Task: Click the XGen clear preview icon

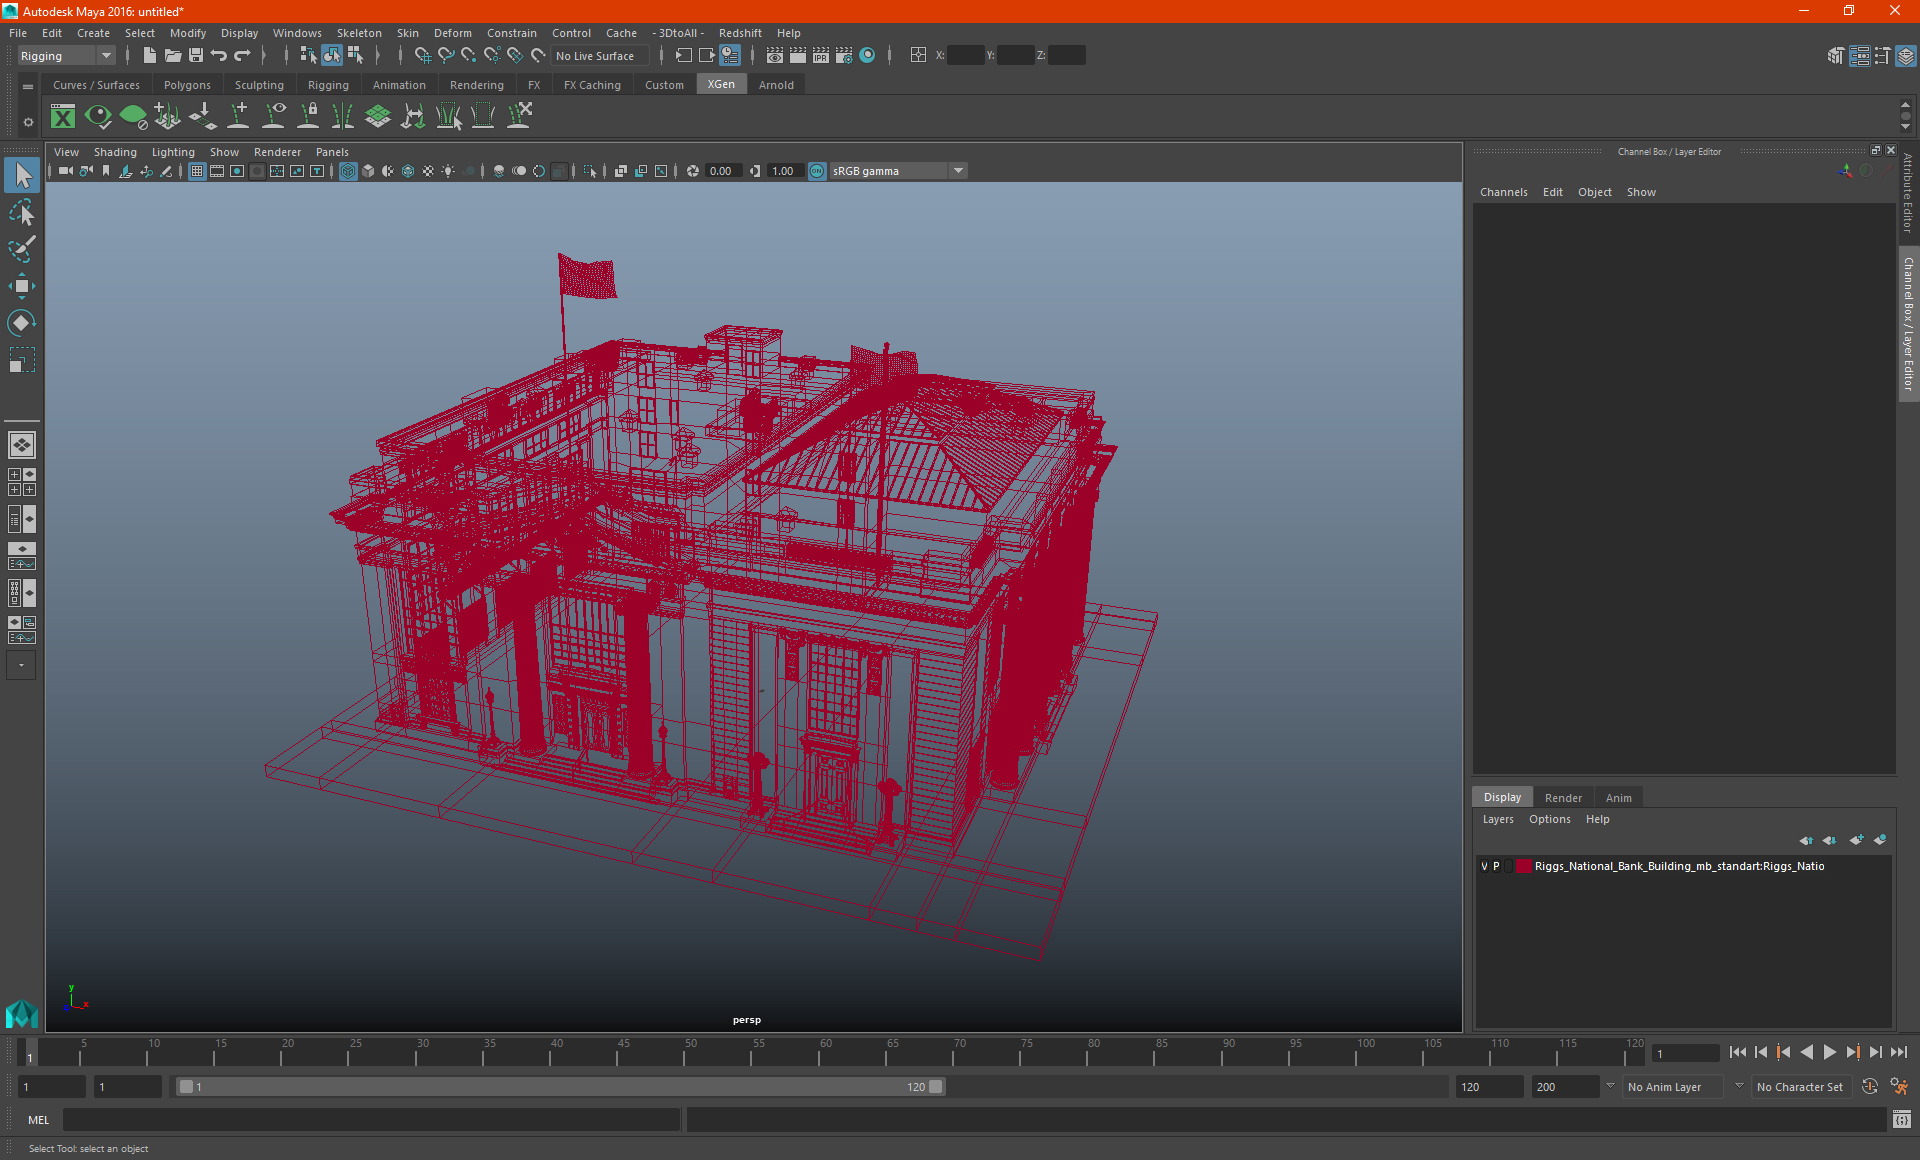Action: (133, 117)
